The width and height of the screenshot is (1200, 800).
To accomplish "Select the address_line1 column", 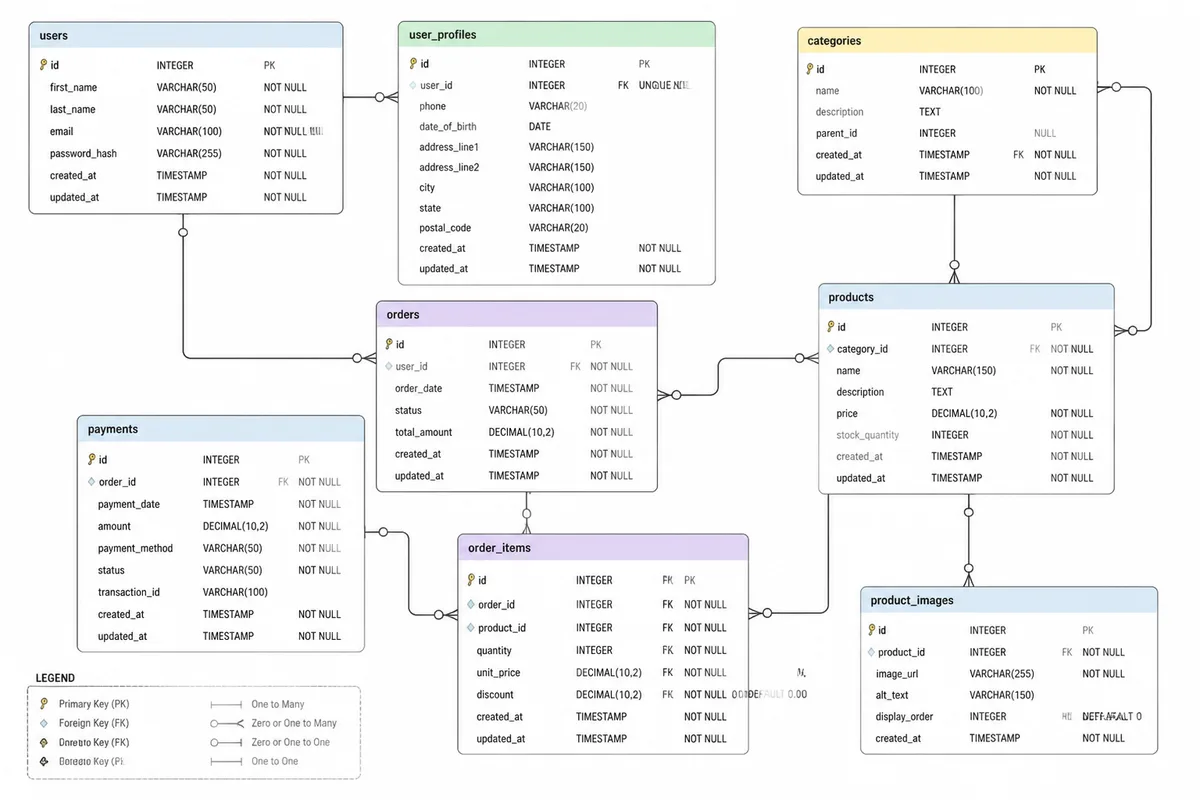I will point(449,147).
